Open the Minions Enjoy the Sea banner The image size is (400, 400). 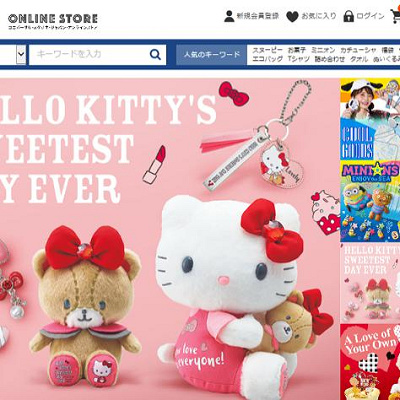point(370,202)
